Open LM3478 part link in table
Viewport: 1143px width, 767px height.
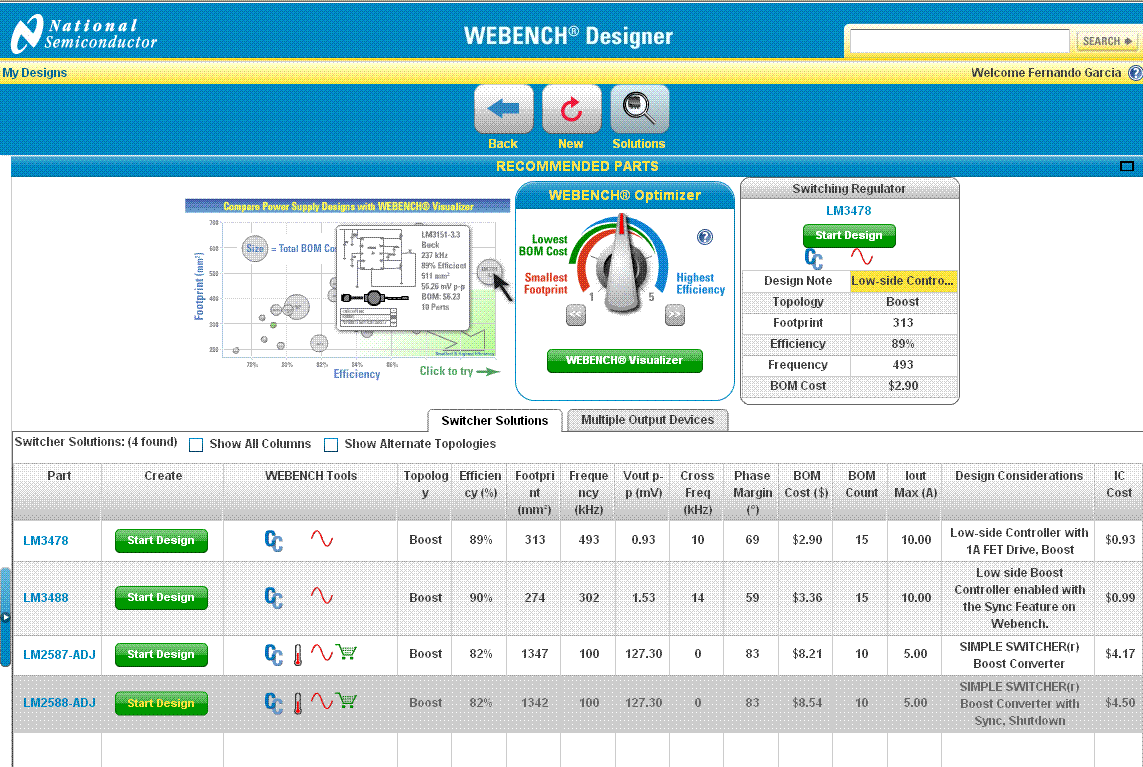pyautogui.click(x=46, y=541)
